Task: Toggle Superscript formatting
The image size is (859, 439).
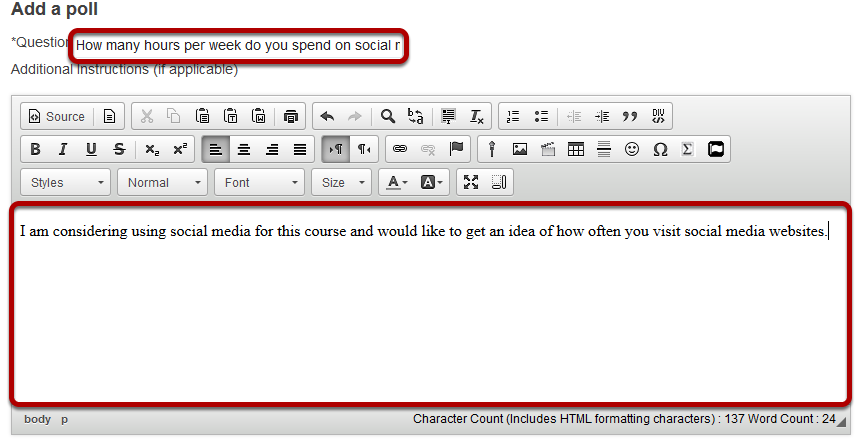Action: coord(180,149)
